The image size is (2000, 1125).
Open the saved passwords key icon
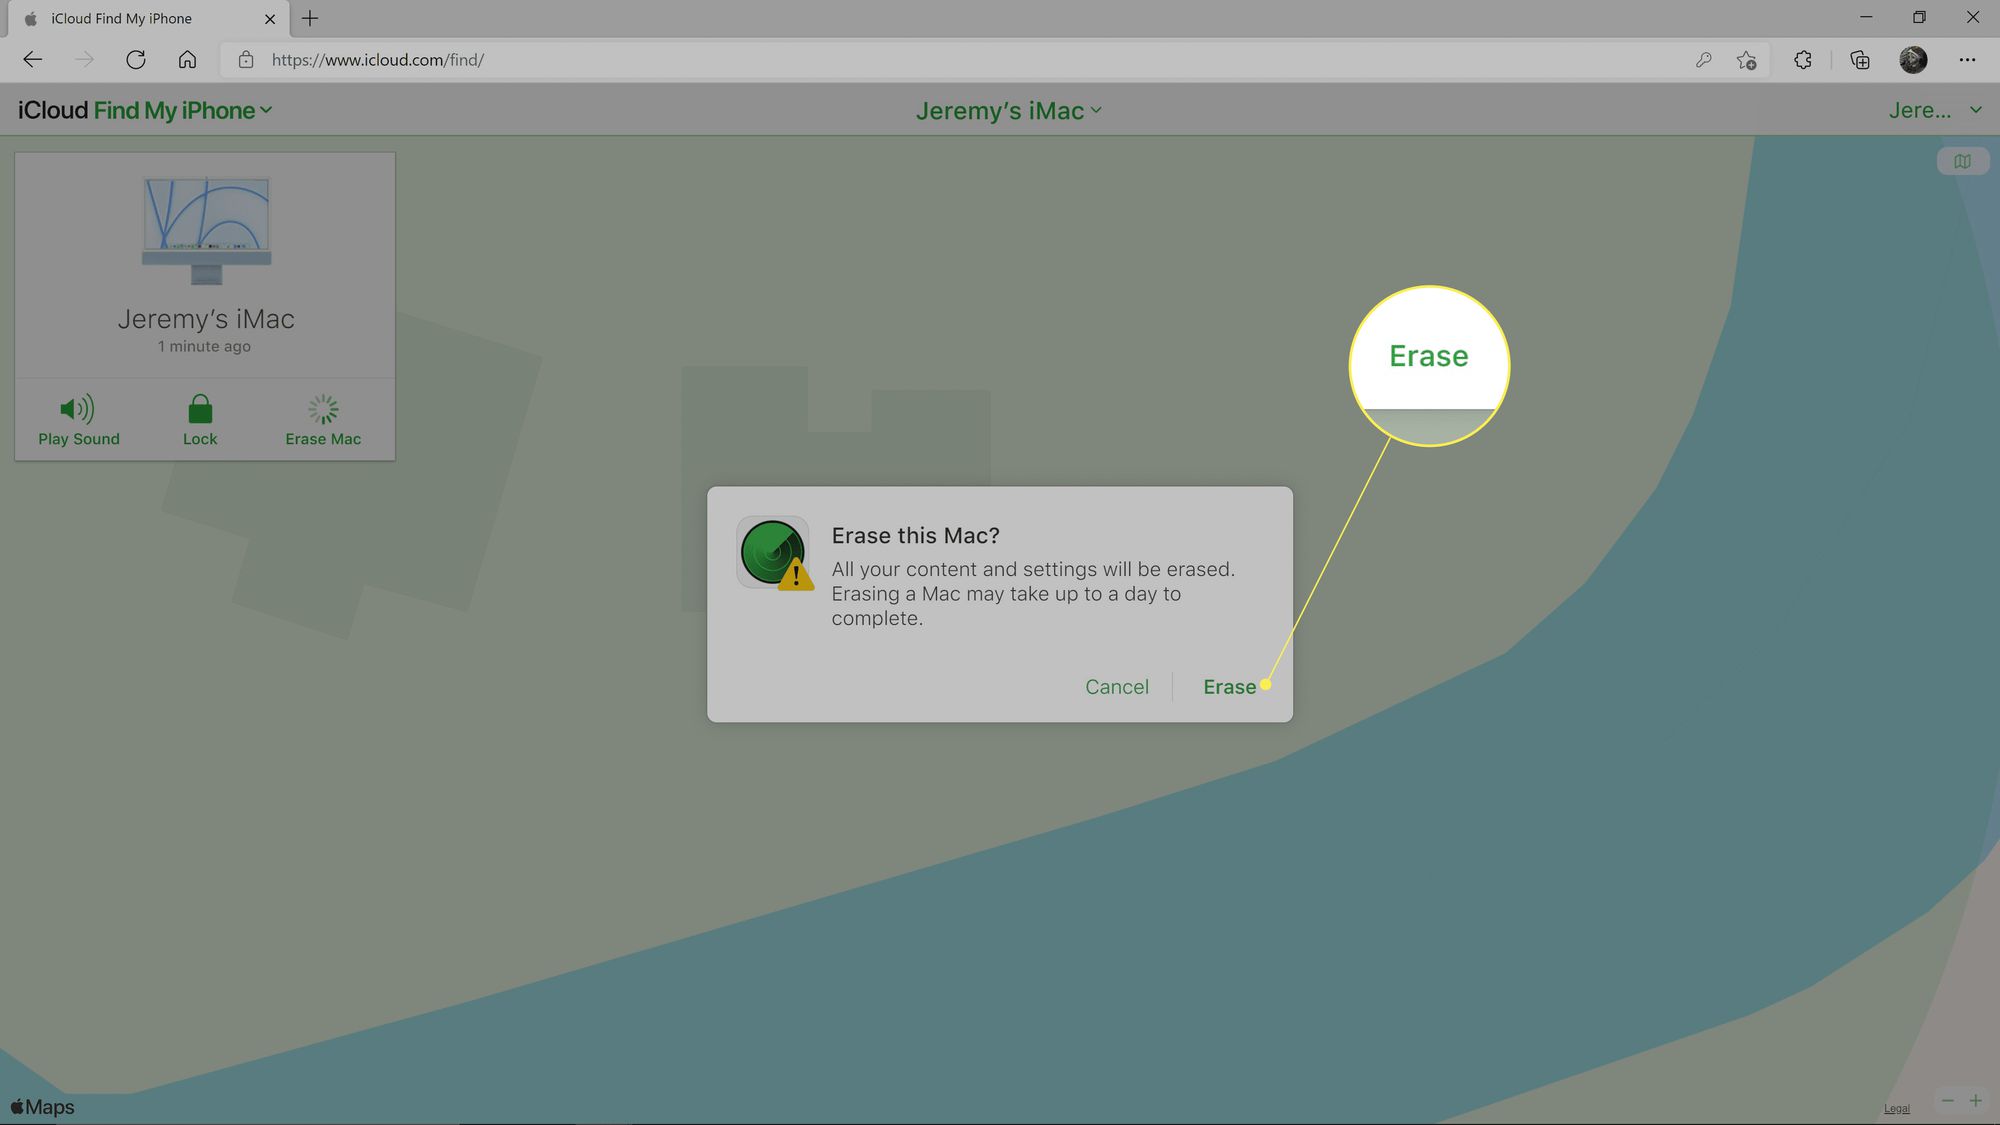[x=1703, y=60]
